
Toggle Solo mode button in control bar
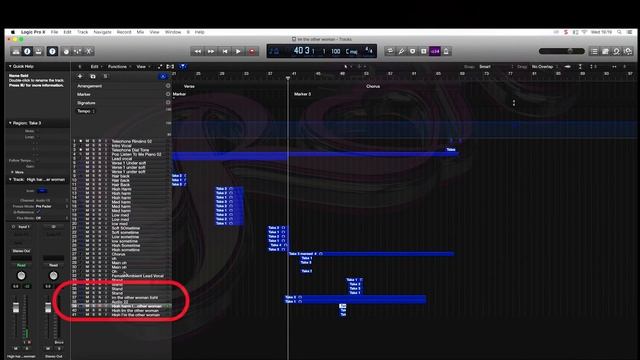(x=412, y=51)
